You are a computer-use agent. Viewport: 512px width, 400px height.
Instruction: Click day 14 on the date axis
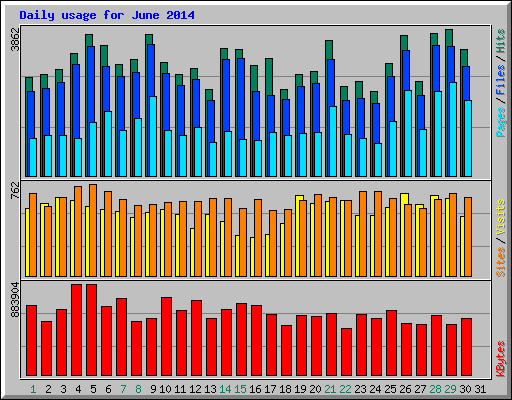225,389
